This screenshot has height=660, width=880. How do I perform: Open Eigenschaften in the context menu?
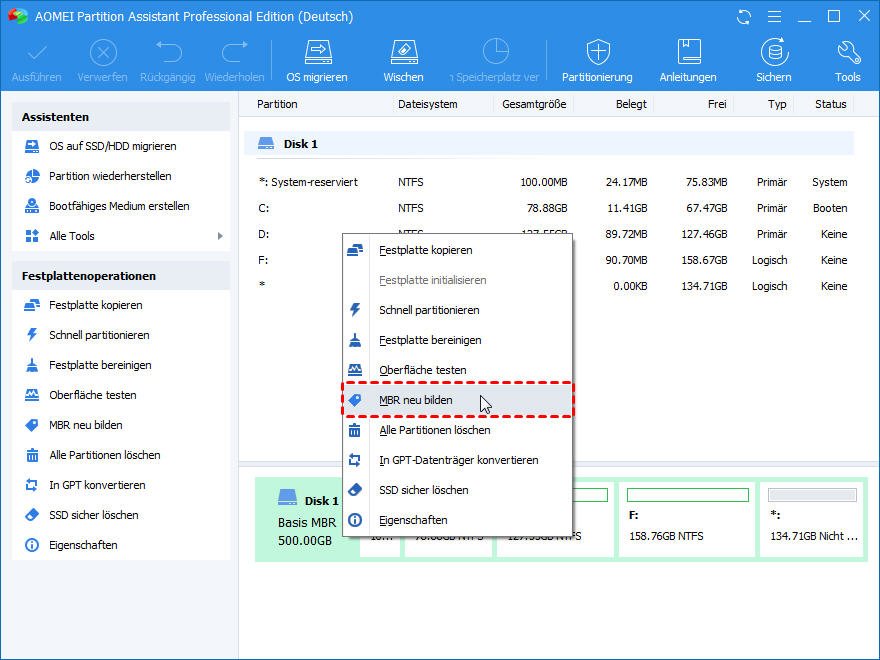(x=413, y=520)
